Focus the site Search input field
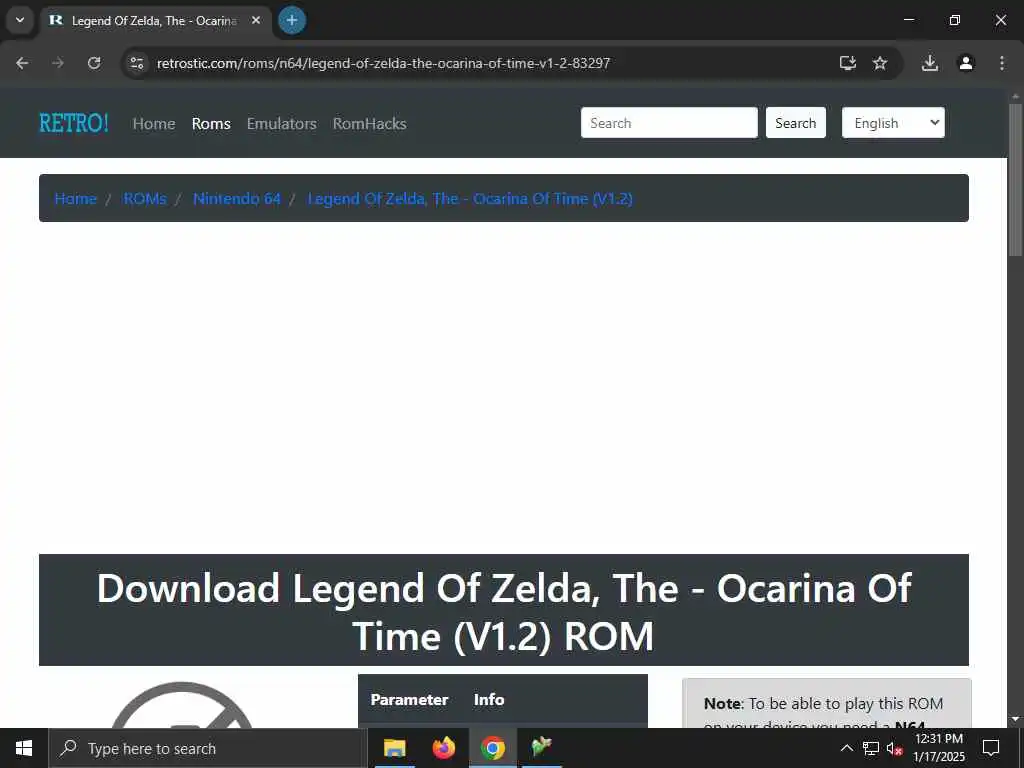 click(669, 123)
